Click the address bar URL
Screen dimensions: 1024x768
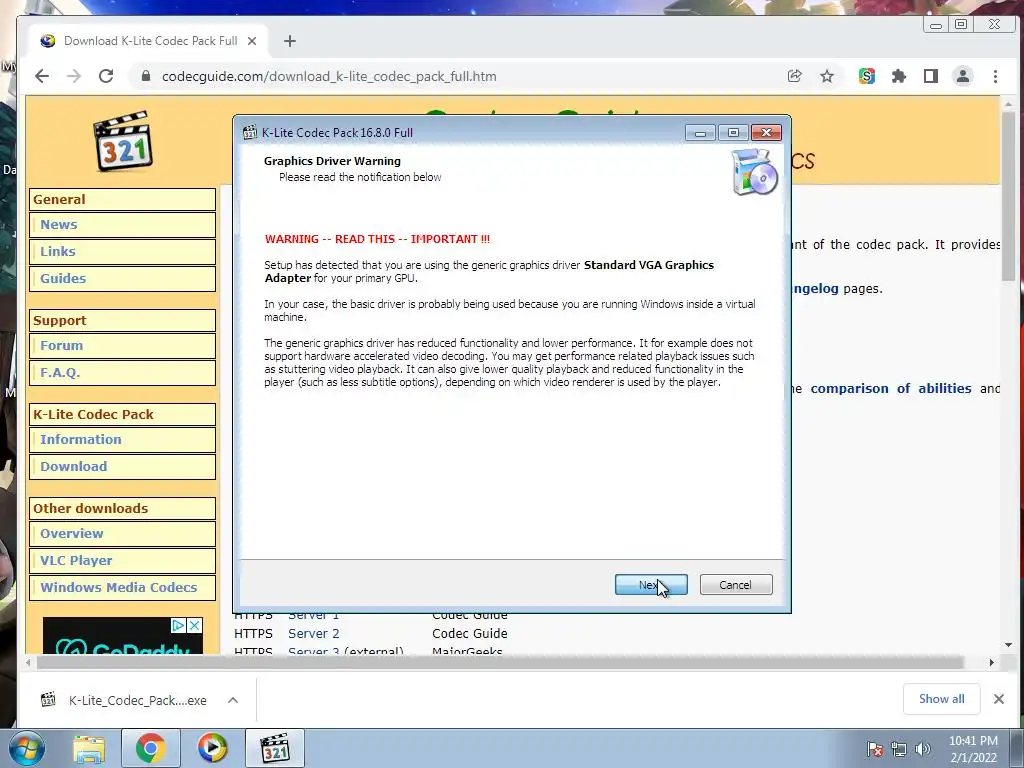329,76
